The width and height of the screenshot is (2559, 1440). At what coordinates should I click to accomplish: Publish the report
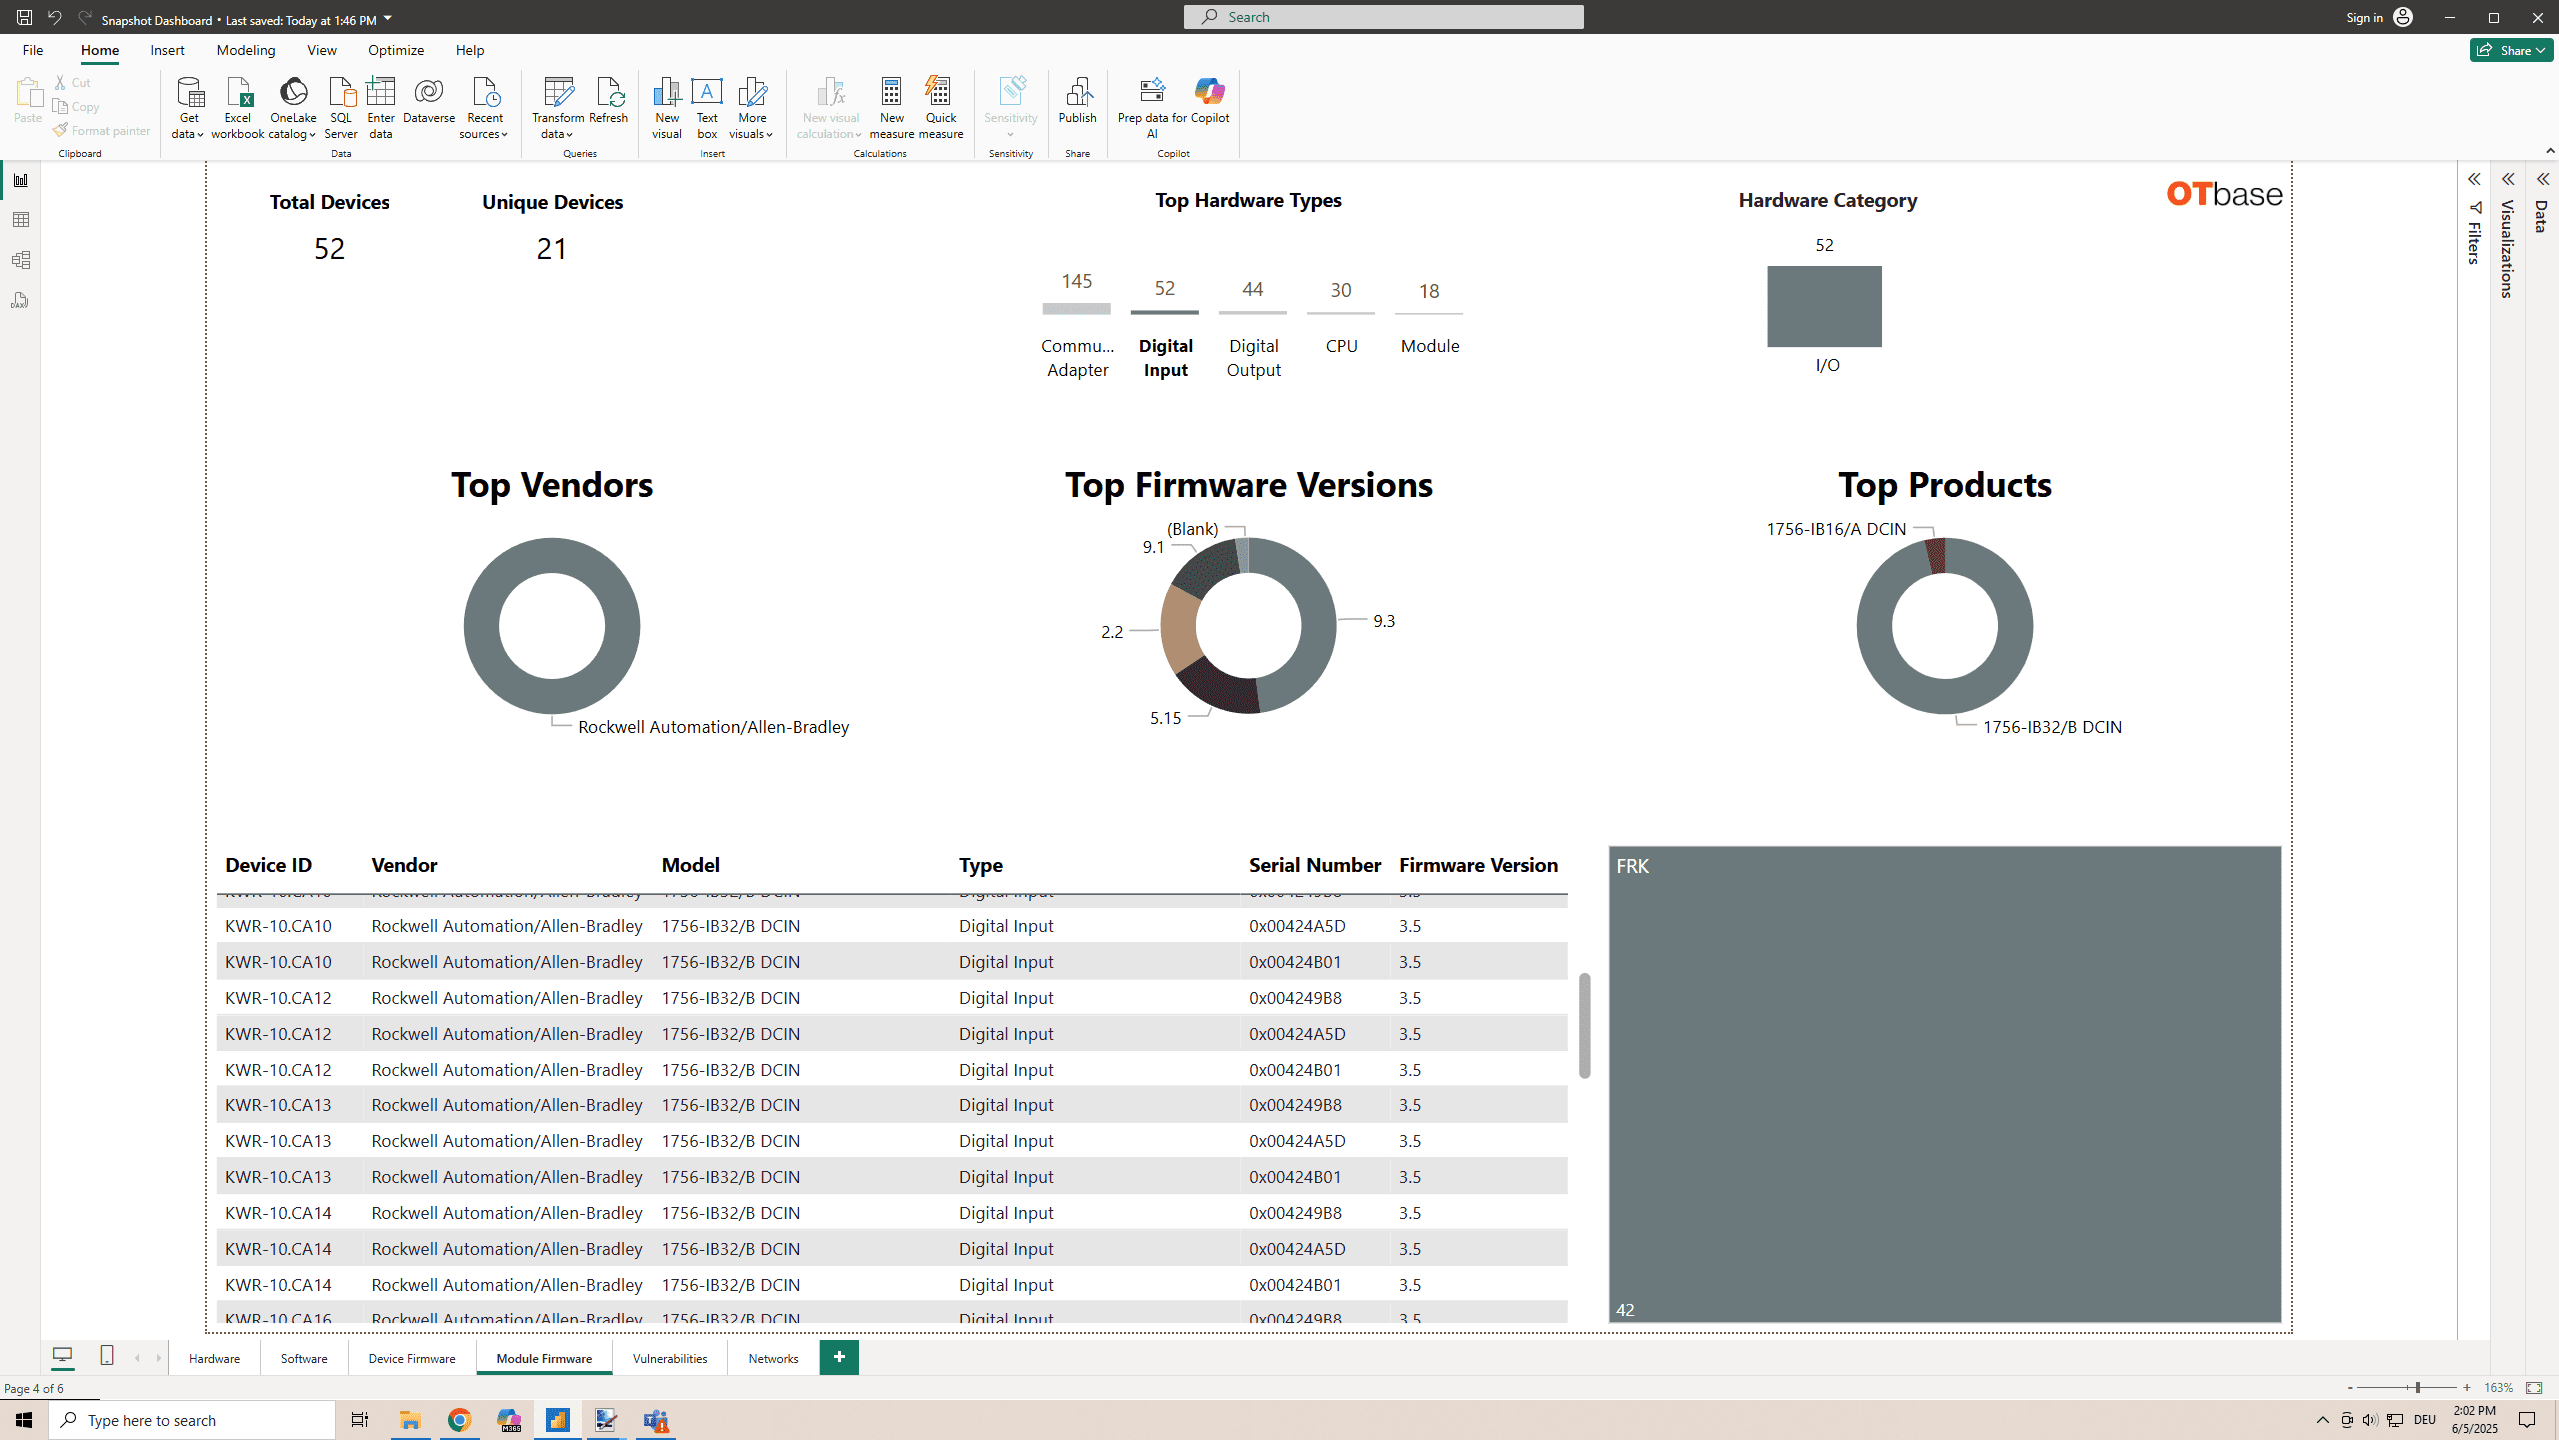[x=1078, y=101]
